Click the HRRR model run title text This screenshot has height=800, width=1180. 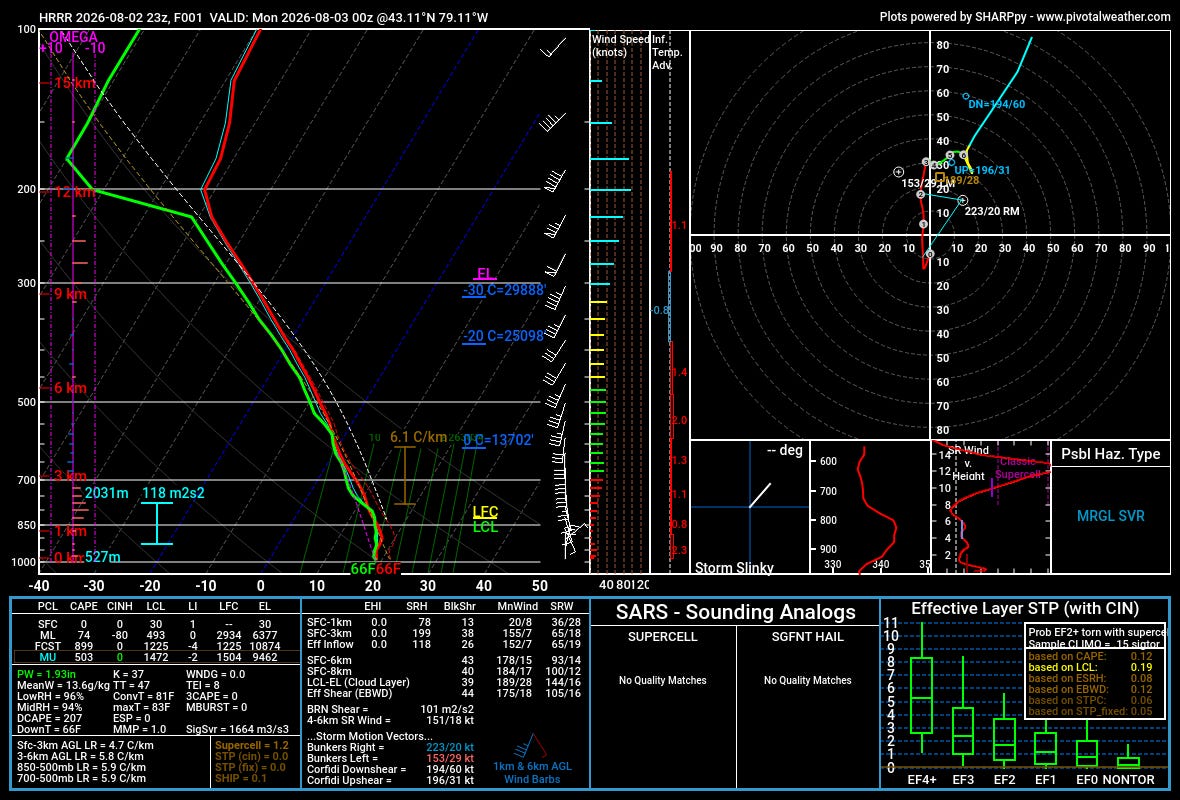263,17
